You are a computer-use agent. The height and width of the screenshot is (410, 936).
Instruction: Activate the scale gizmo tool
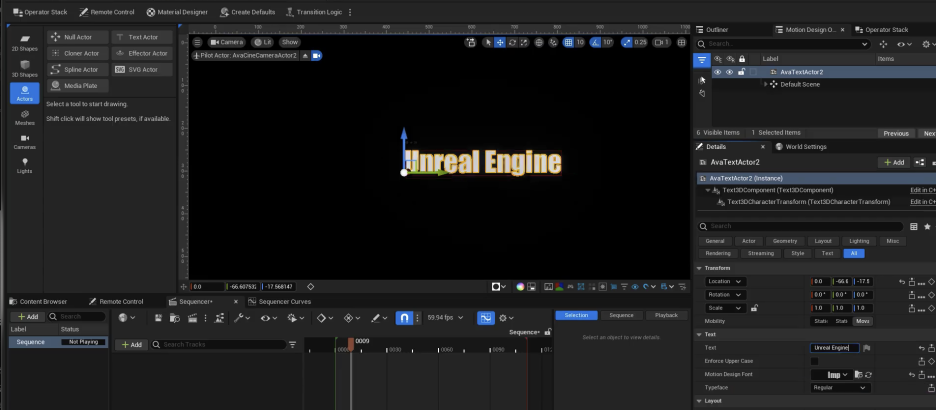pyautogui.click(x=524, y=42)
